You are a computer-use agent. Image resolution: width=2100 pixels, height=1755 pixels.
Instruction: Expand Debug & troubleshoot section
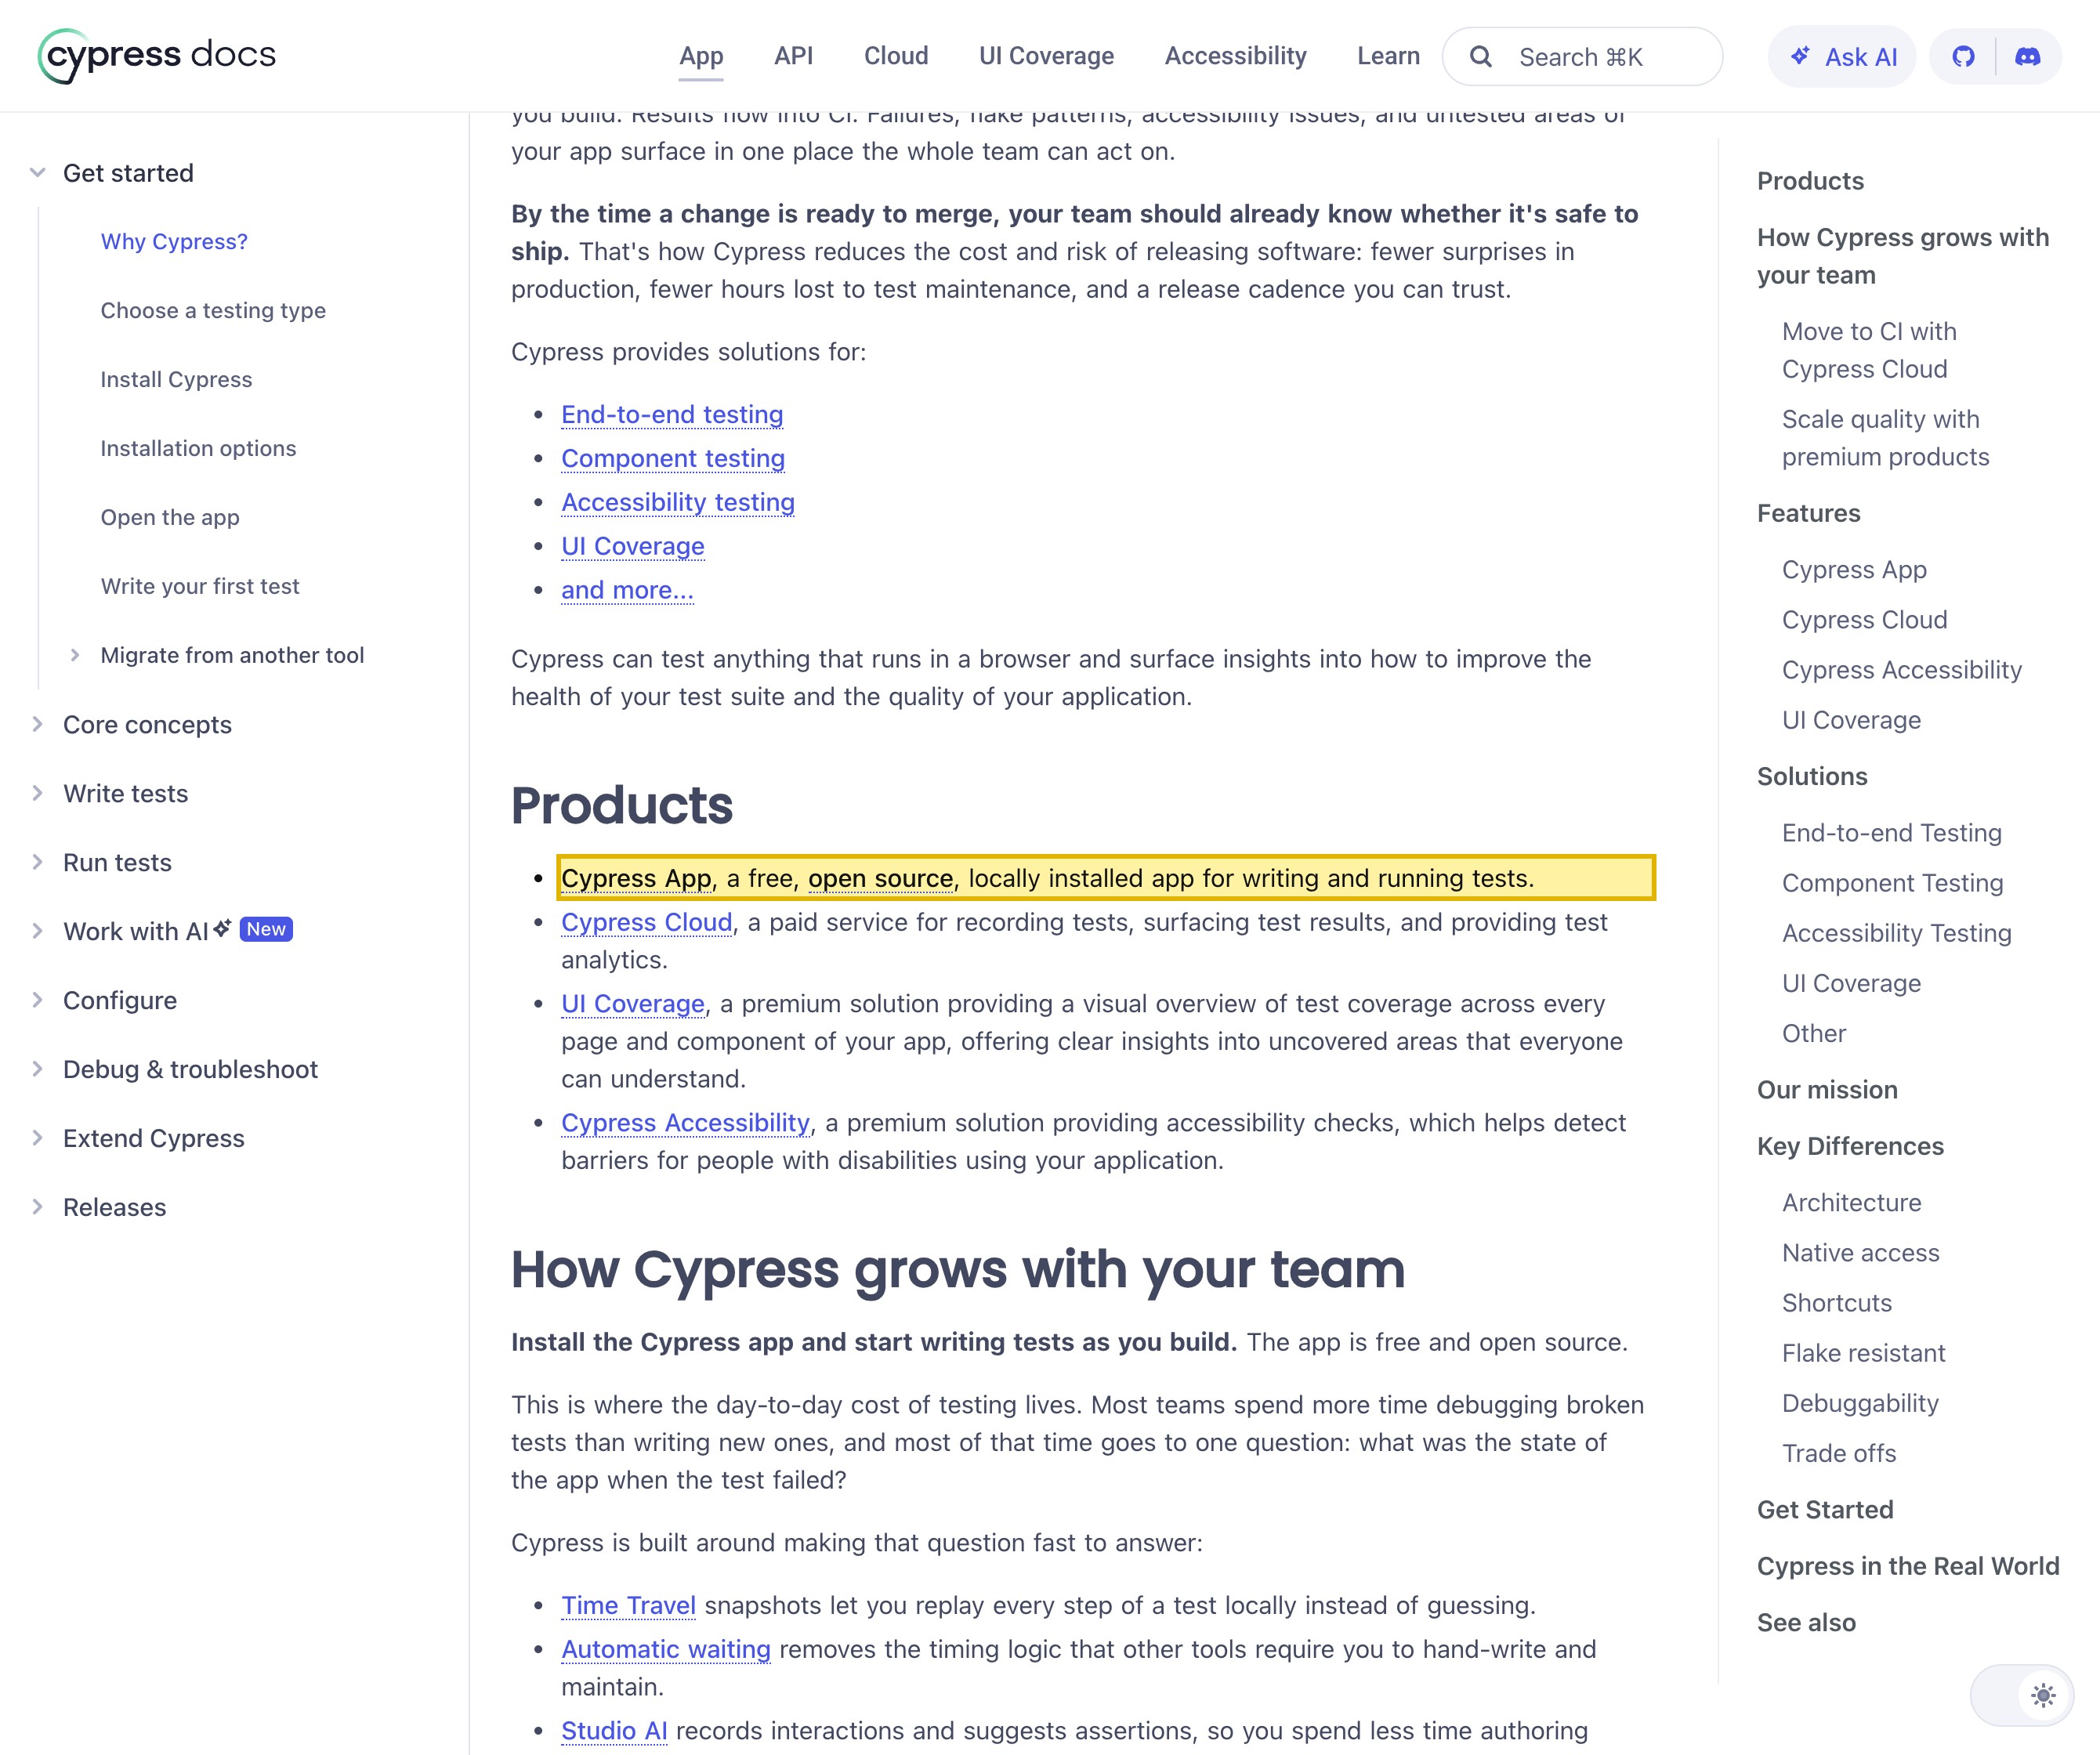[38, 1069]
